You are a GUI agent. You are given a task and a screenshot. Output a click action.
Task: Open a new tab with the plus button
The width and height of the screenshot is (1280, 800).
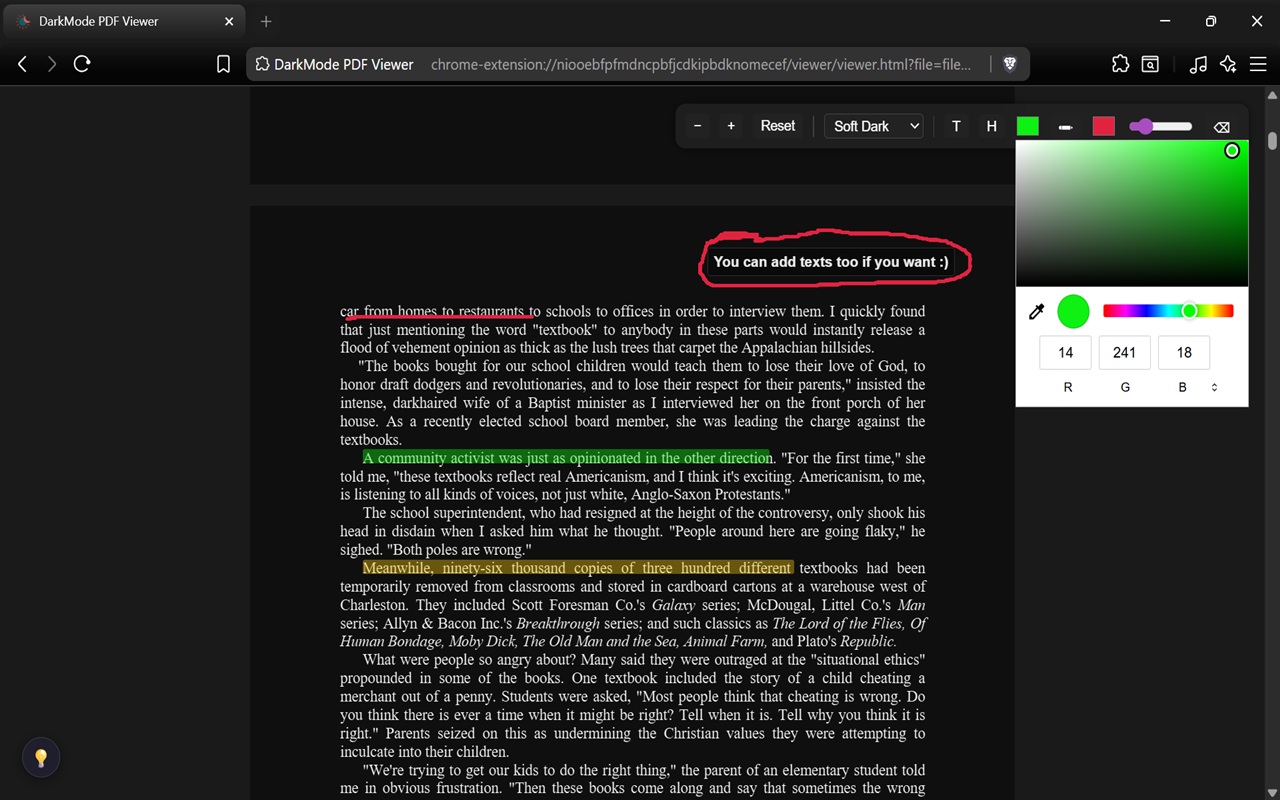point(266,21)
